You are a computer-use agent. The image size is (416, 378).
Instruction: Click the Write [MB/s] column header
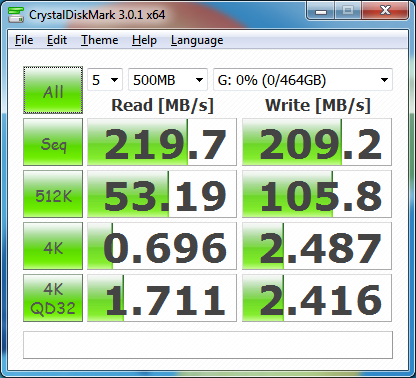click(x=318, y=105)
